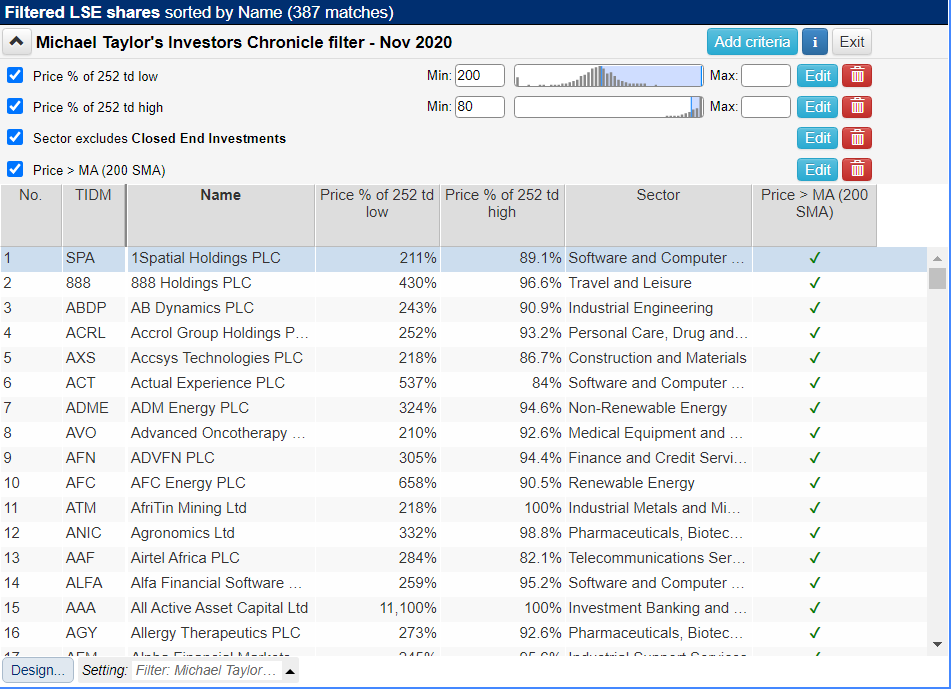This screenshot has height=689, width=951.
Task: Click the table scroll down arrow
Action: point(938,644)
